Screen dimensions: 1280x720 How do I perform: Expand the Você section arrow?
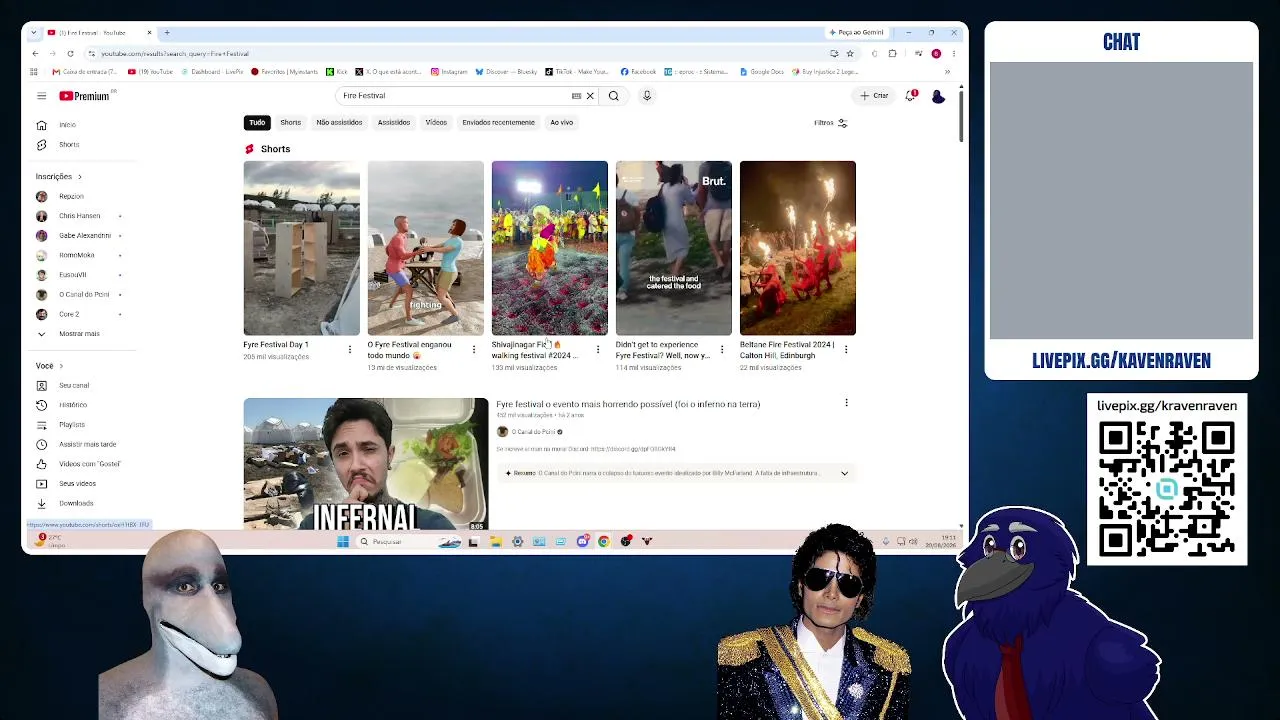tap(61, 366)
